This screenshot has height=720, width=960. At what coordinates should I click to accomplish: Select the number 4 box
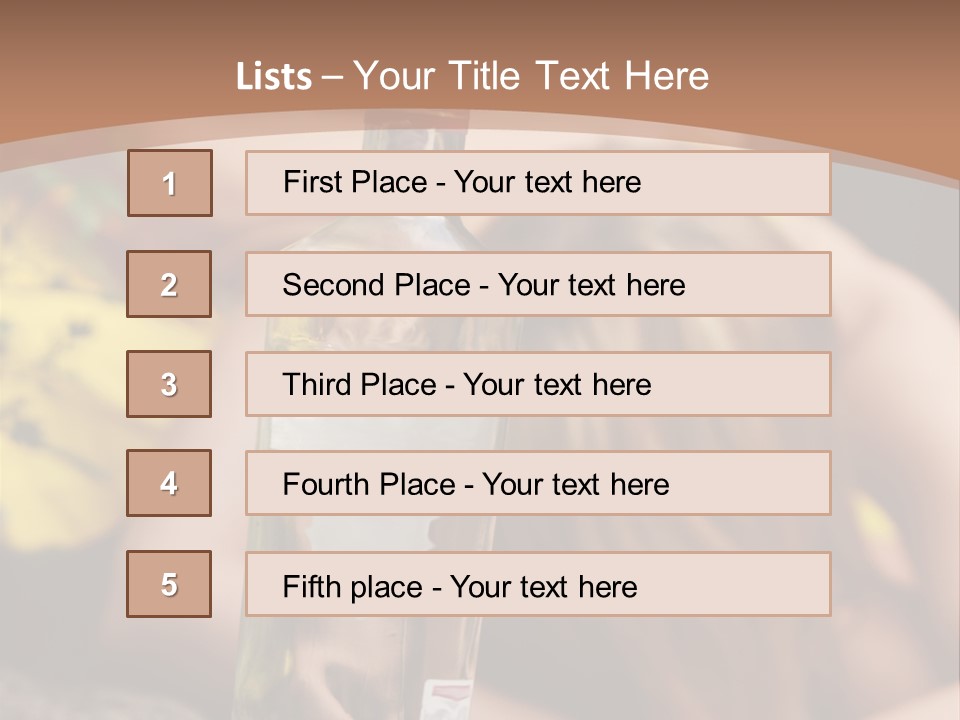(x=169, y=483)
